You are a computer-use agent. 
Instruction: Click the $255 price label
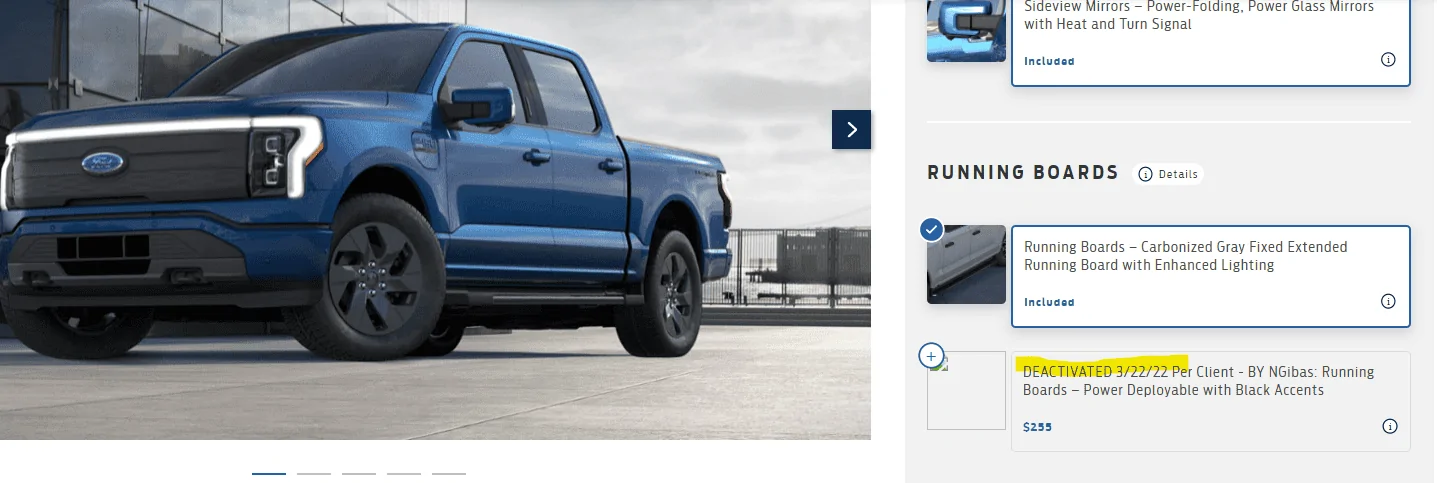(1037, 427)
